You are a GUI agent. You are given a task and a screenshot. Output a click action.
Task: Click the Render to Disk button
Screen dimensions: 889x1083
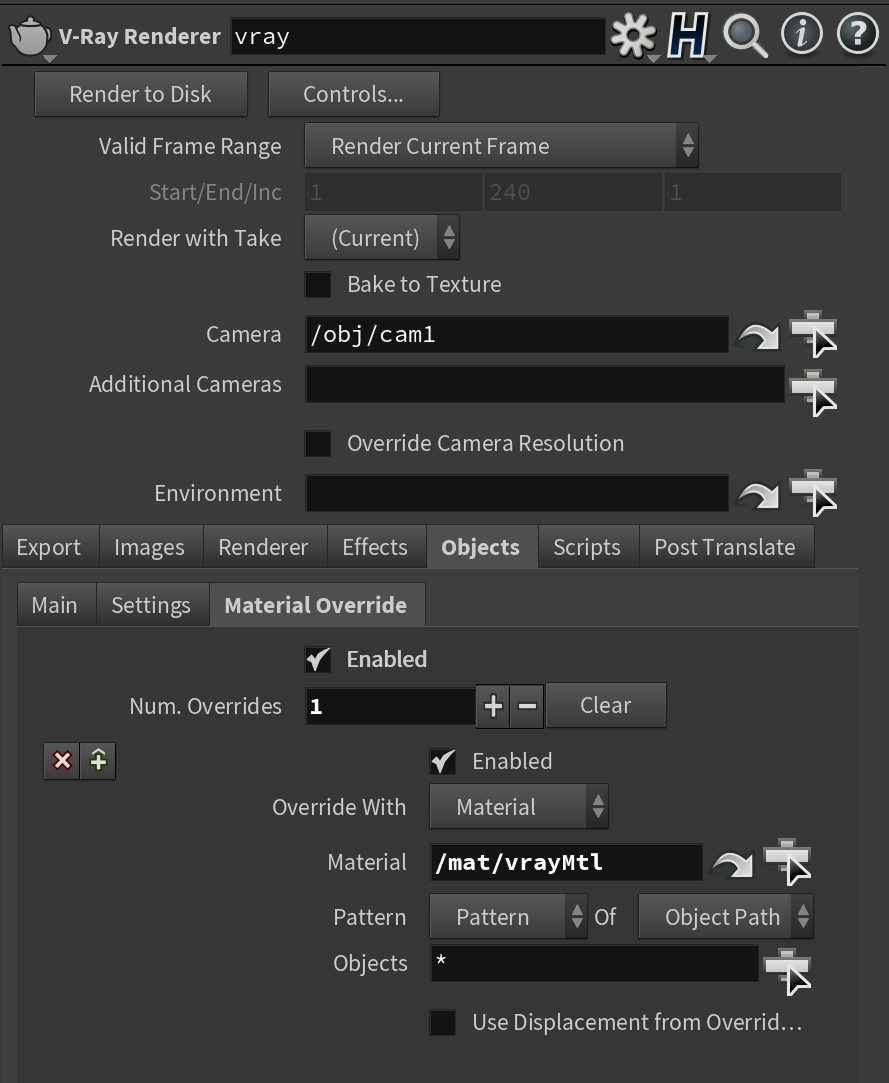pos(141,94)
